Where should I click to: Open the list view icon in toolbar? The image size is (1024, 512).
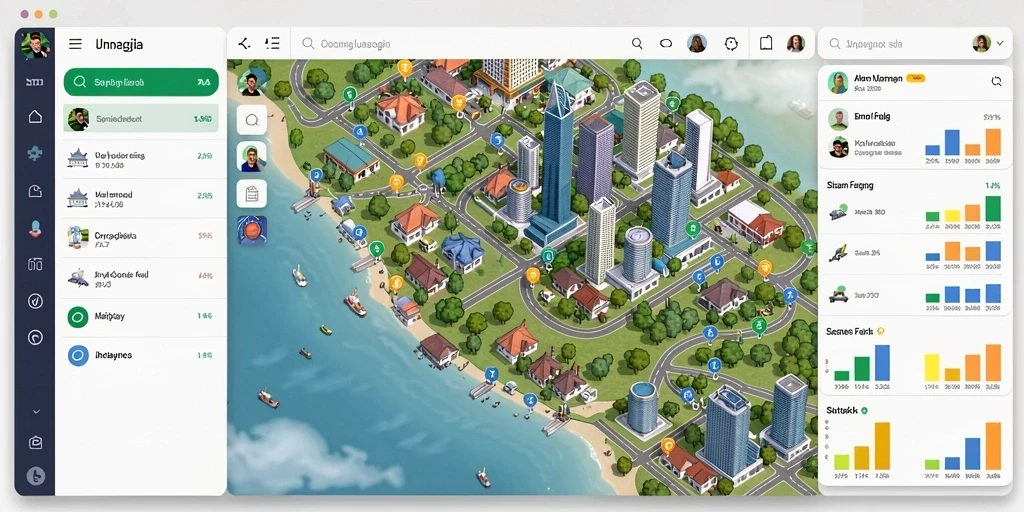pos(272,44)
